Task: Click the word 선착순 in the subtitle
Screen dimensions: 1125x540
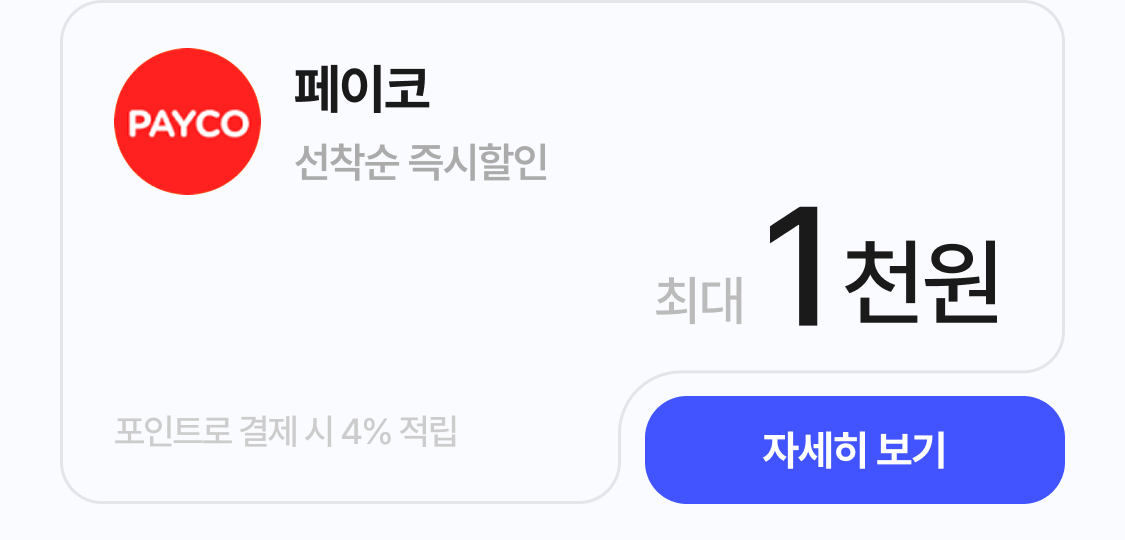Action: [346, 163]
